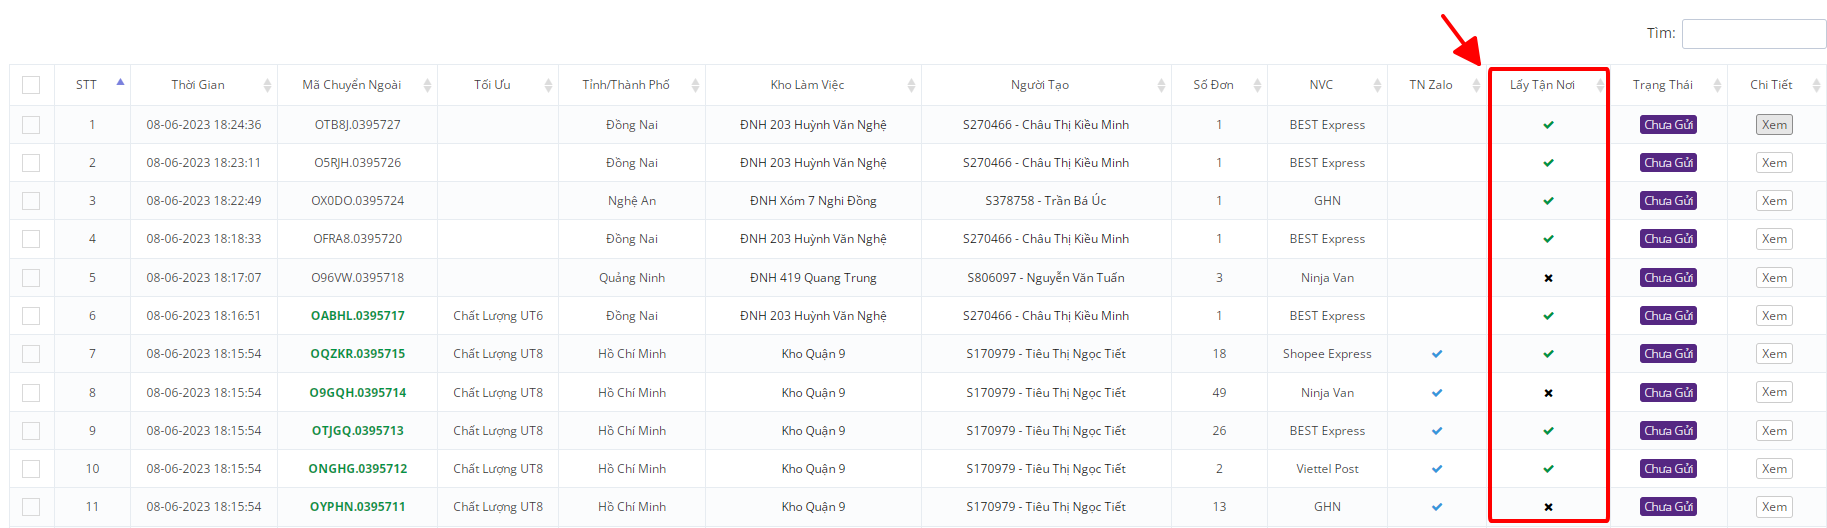Viewport: 1827px width, 528px height.
Task: Click the green checkmark in row 9 Lấy Tận Nơi
Action: 1548,431
